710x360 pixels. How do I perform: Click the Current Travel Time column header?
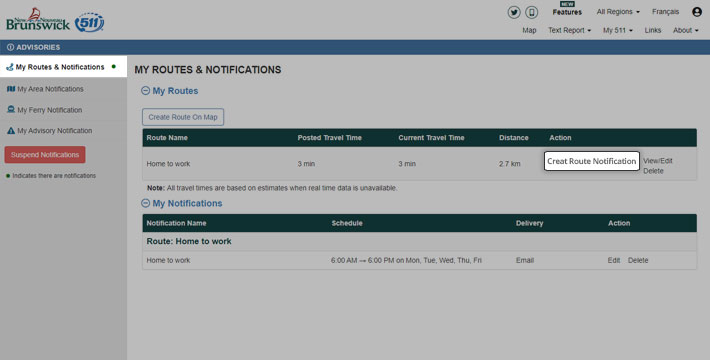click(432, 138)
